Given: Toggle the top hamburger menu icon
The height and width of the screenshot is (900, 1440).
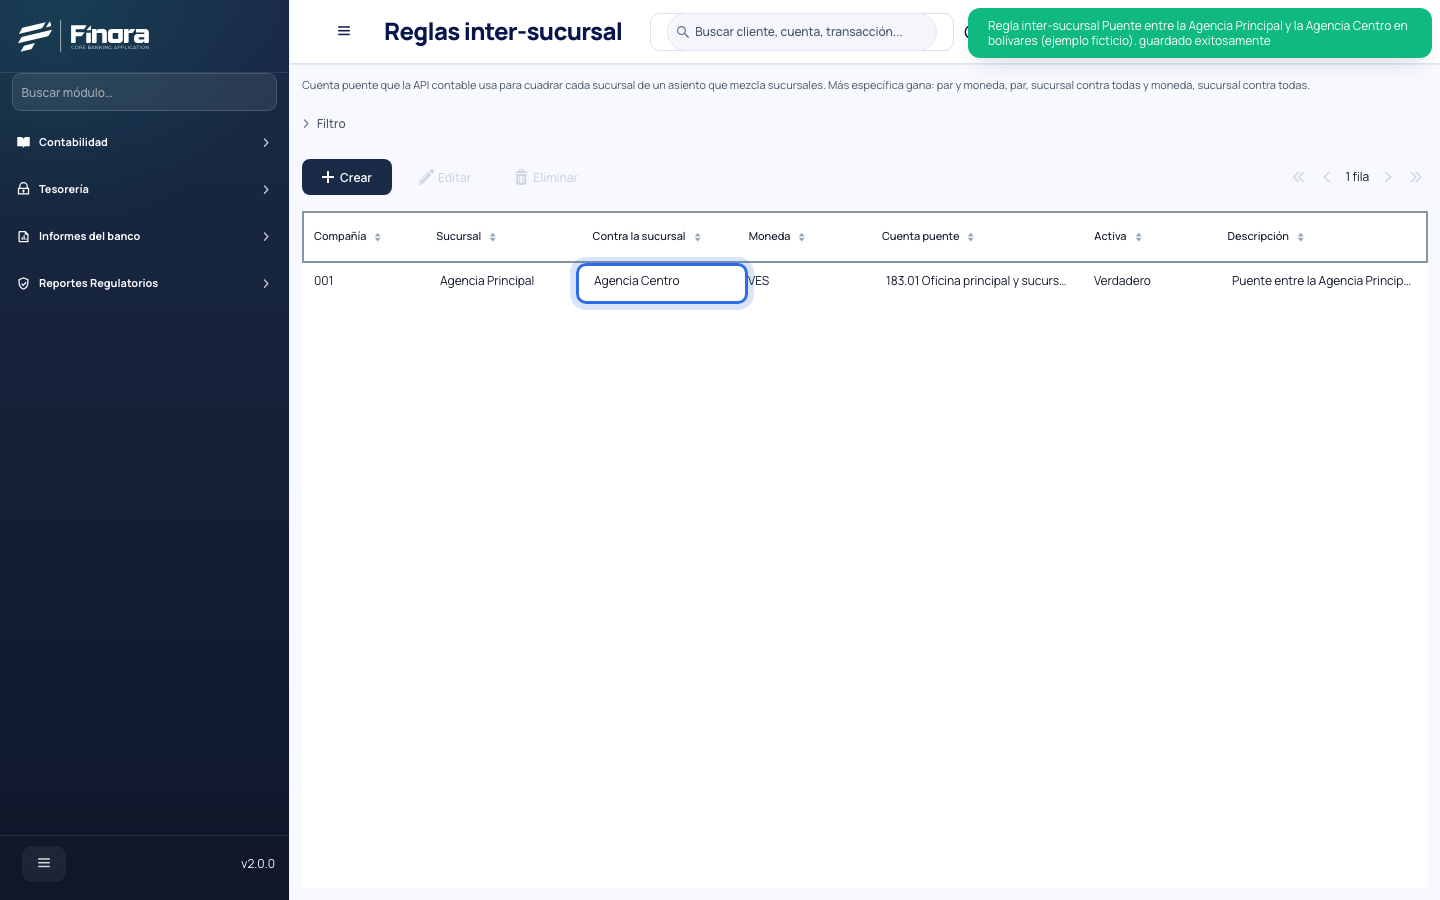Looking at the screenshot, I should tap(344, 31).
